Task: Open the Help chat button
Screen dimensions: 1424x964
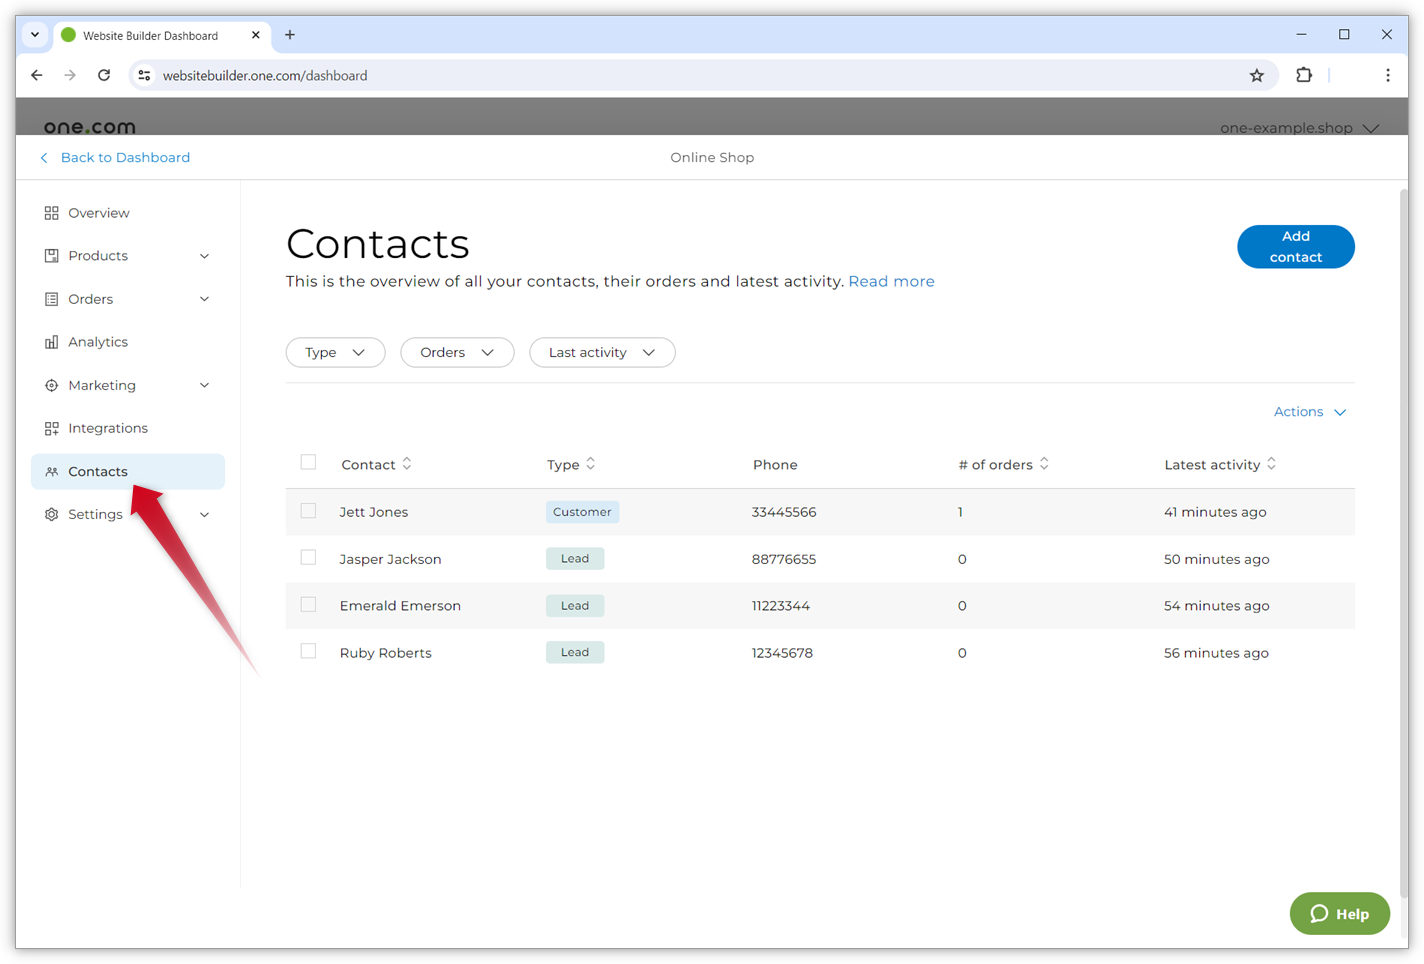Action: [x=1339, y=913]
